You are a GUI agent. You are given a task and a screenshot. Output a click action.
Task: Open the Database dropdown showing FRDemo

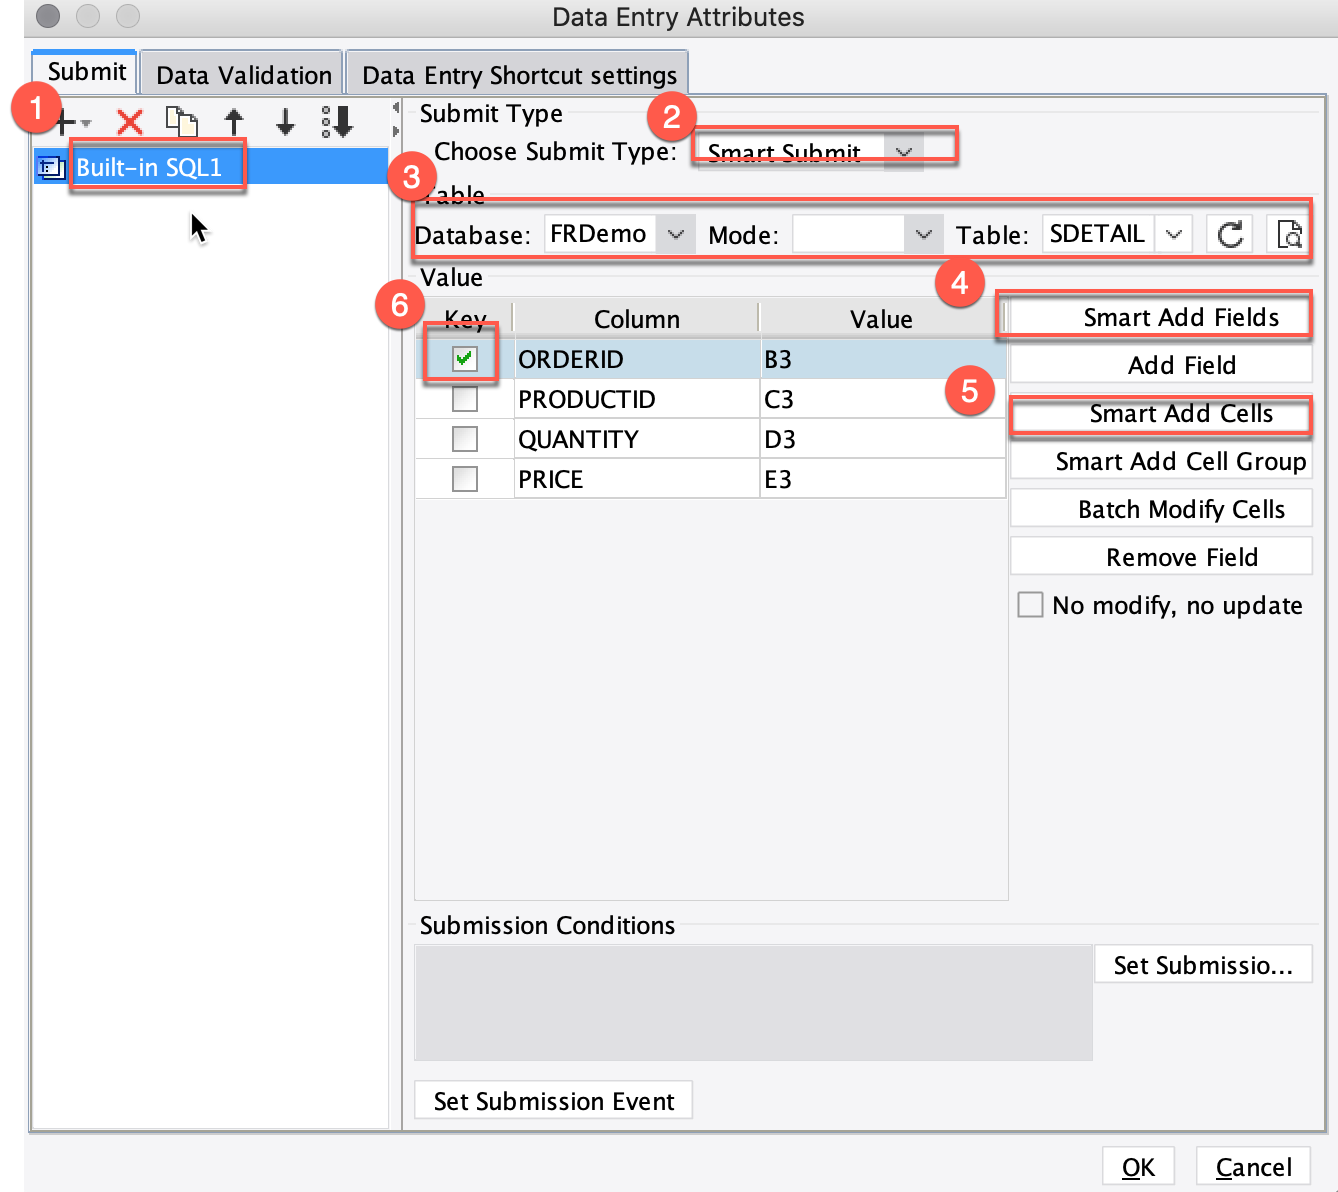(x=677, y=233)
